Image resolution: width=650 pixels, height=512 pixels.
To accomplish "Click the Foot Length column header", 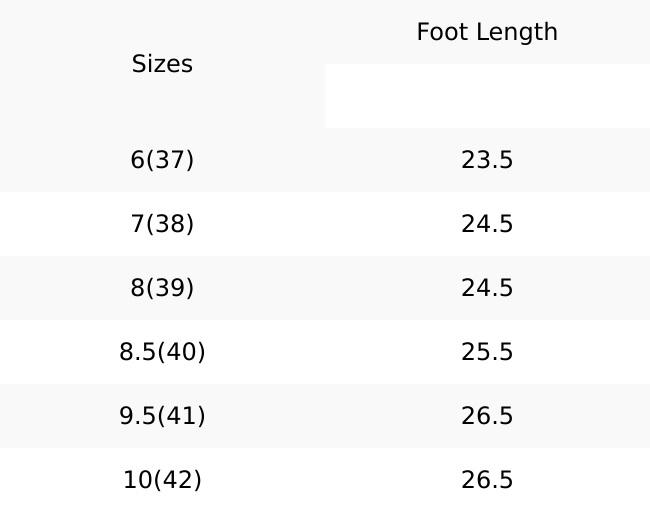I will click(x=487, y=32).
